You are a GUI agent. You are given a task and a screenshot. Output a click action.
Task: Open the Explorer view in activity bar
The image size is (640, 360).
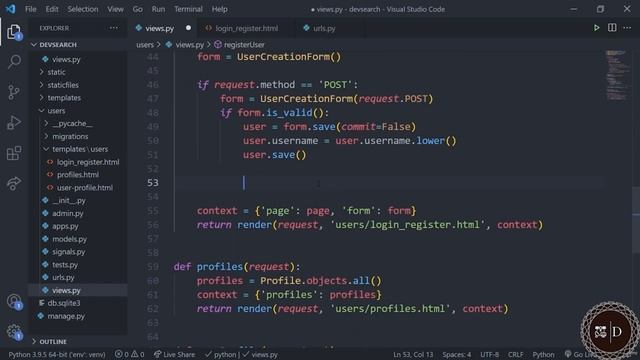coord(13,32)
